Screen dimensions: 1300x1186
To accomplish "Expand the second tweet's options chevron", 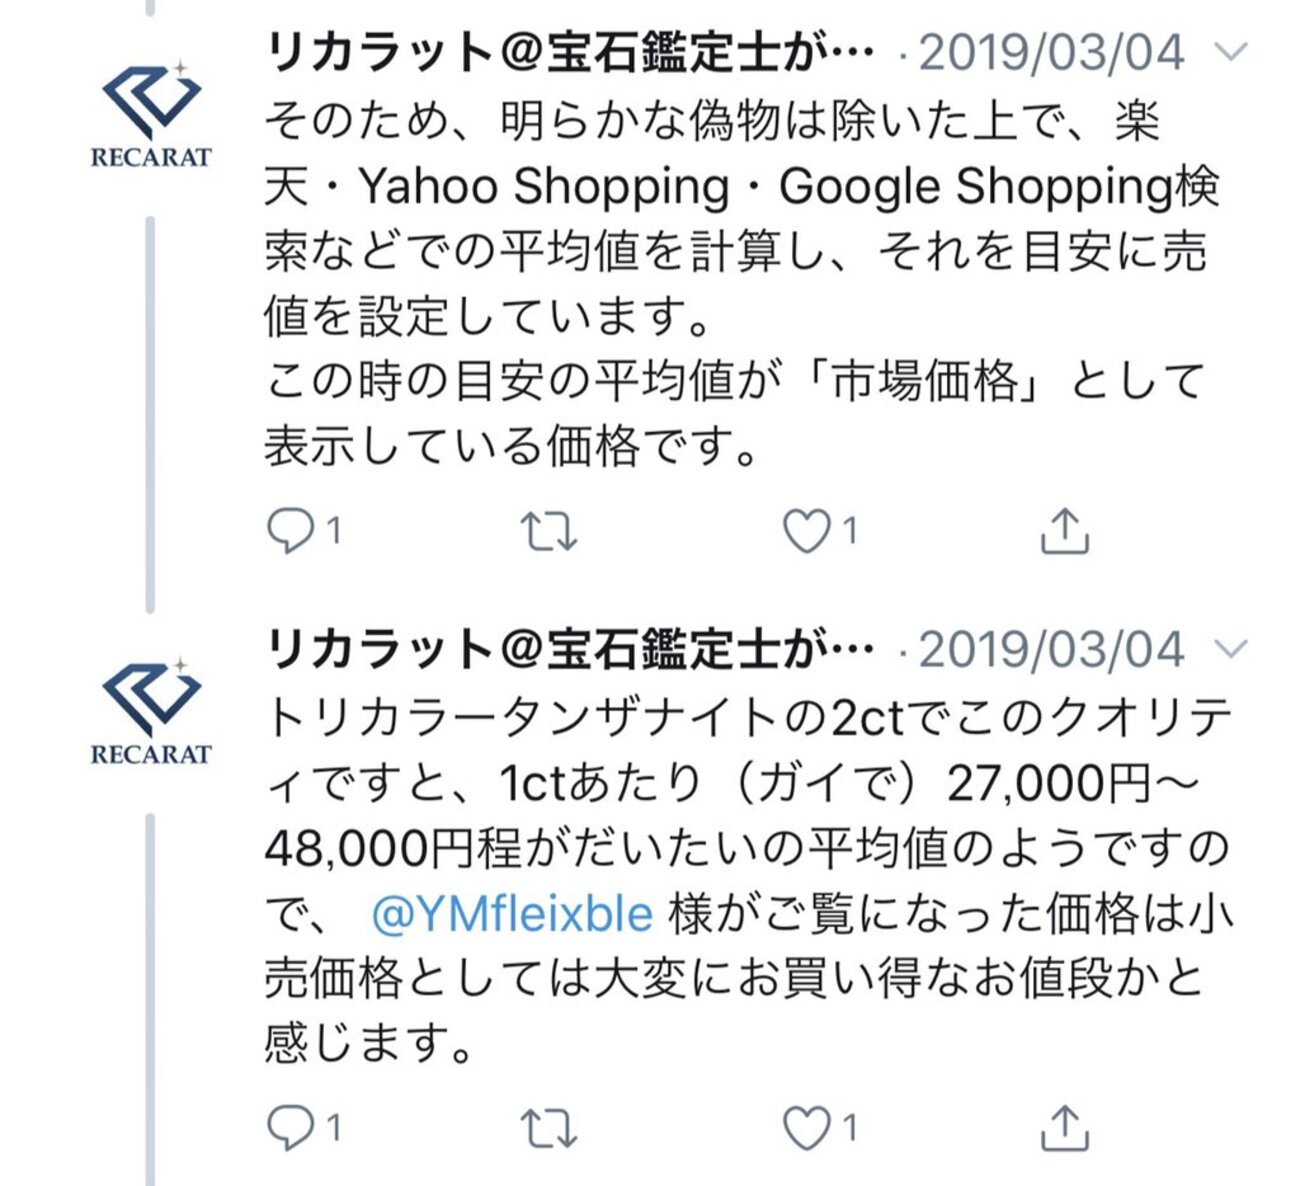I will pos(1231,649).
